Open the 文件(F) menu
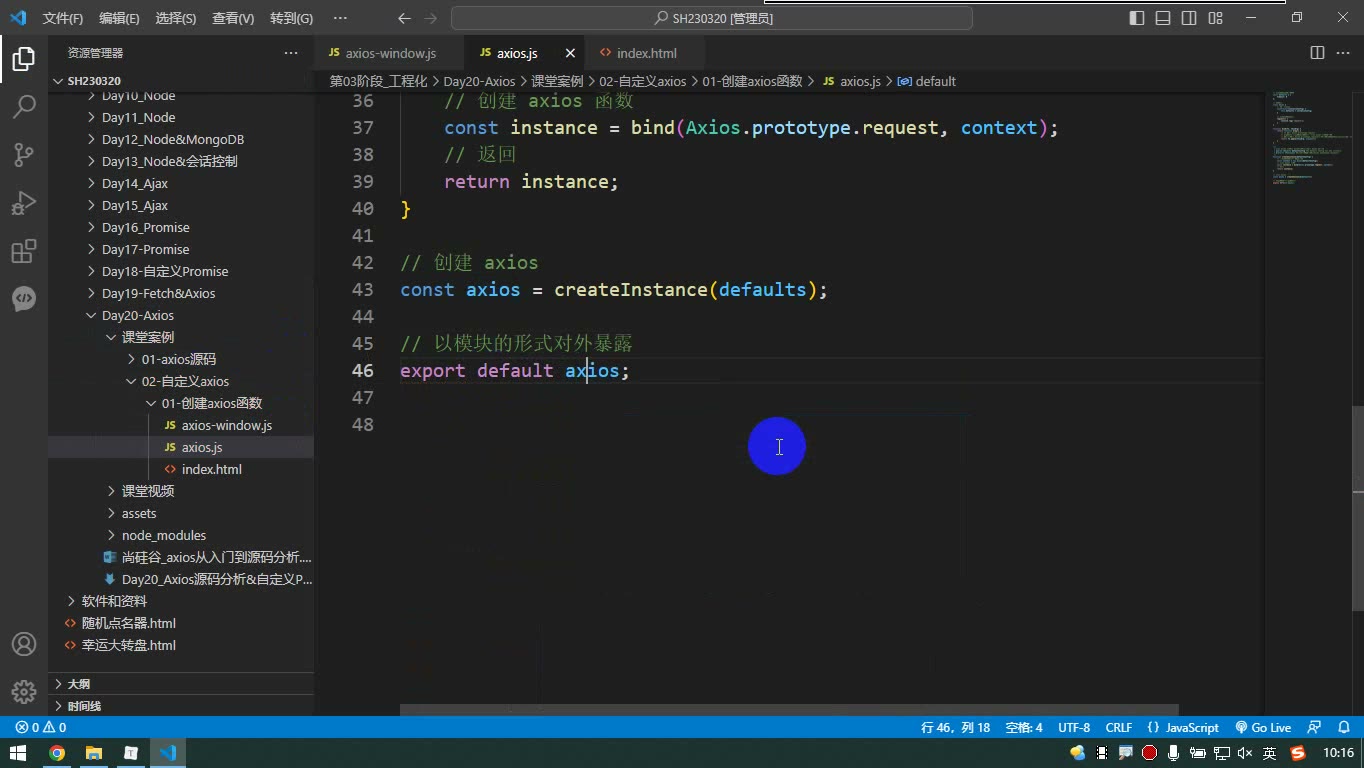The height and width of the screenshot is (768, 1364). coord(63,18)
